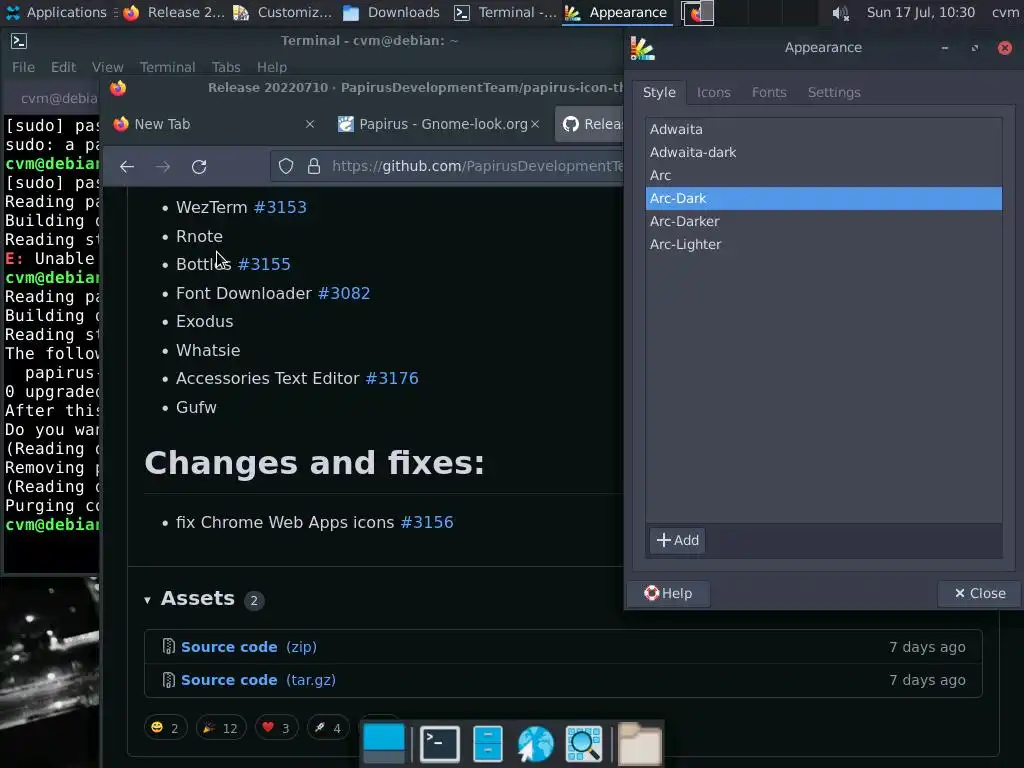
Task: Select Arc-Lighter style
Action: coord(824,244)
